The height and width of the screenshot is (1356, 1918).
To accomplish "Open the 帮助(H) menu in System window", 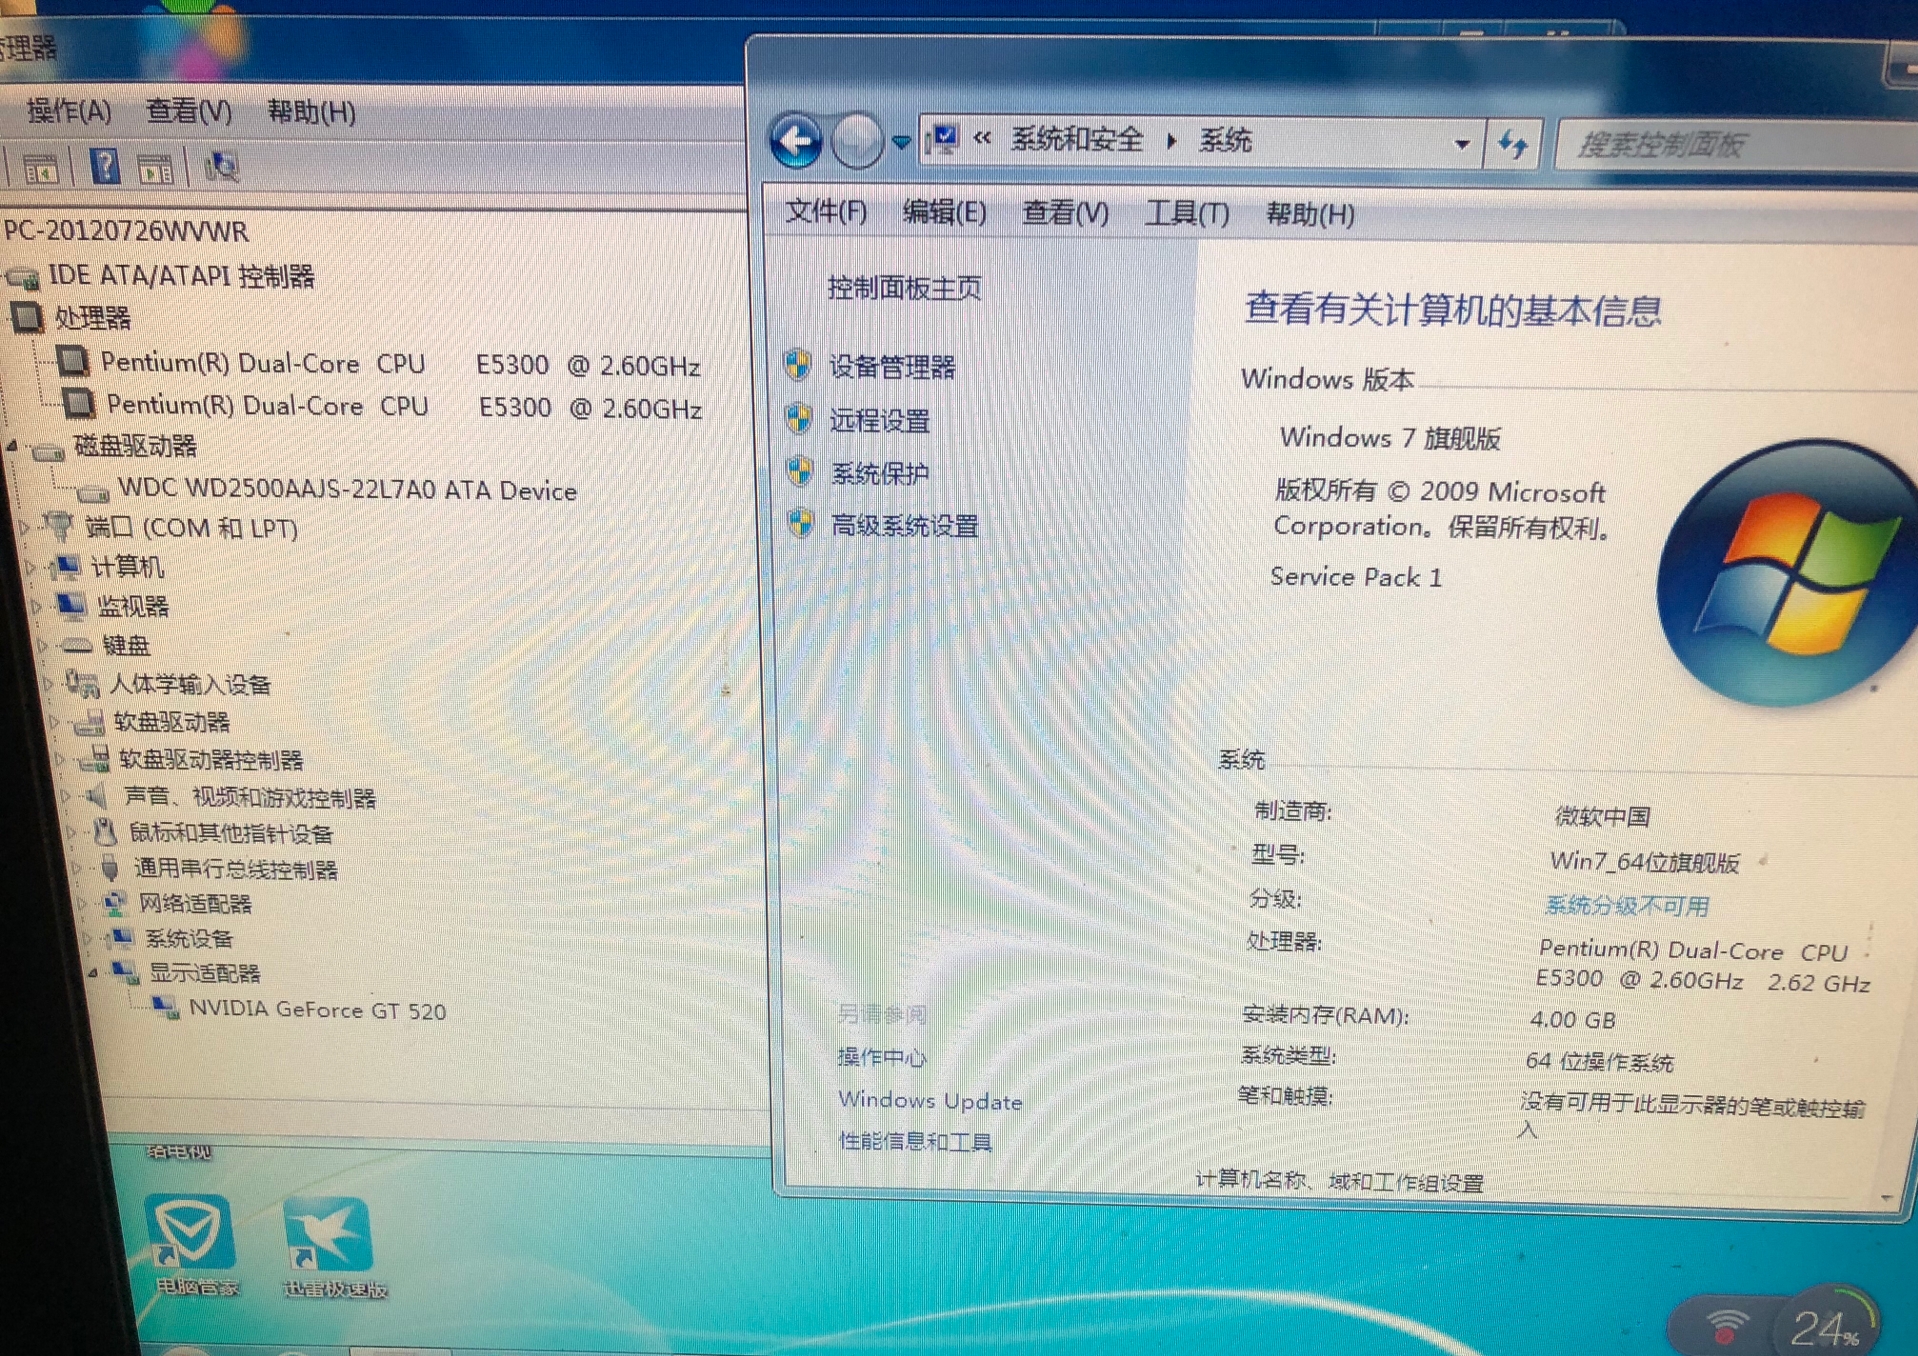I will point(1310,214).
